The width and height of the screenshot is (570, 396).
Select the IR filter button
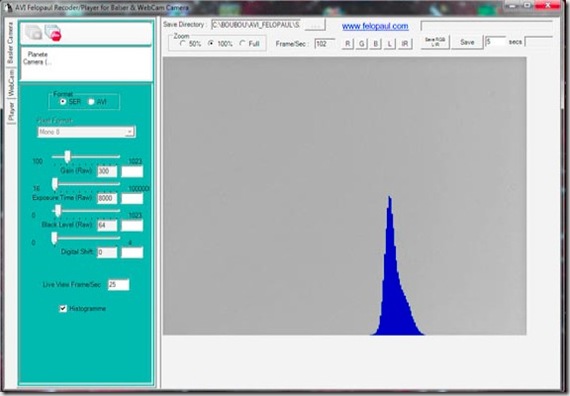pos(405,44)
